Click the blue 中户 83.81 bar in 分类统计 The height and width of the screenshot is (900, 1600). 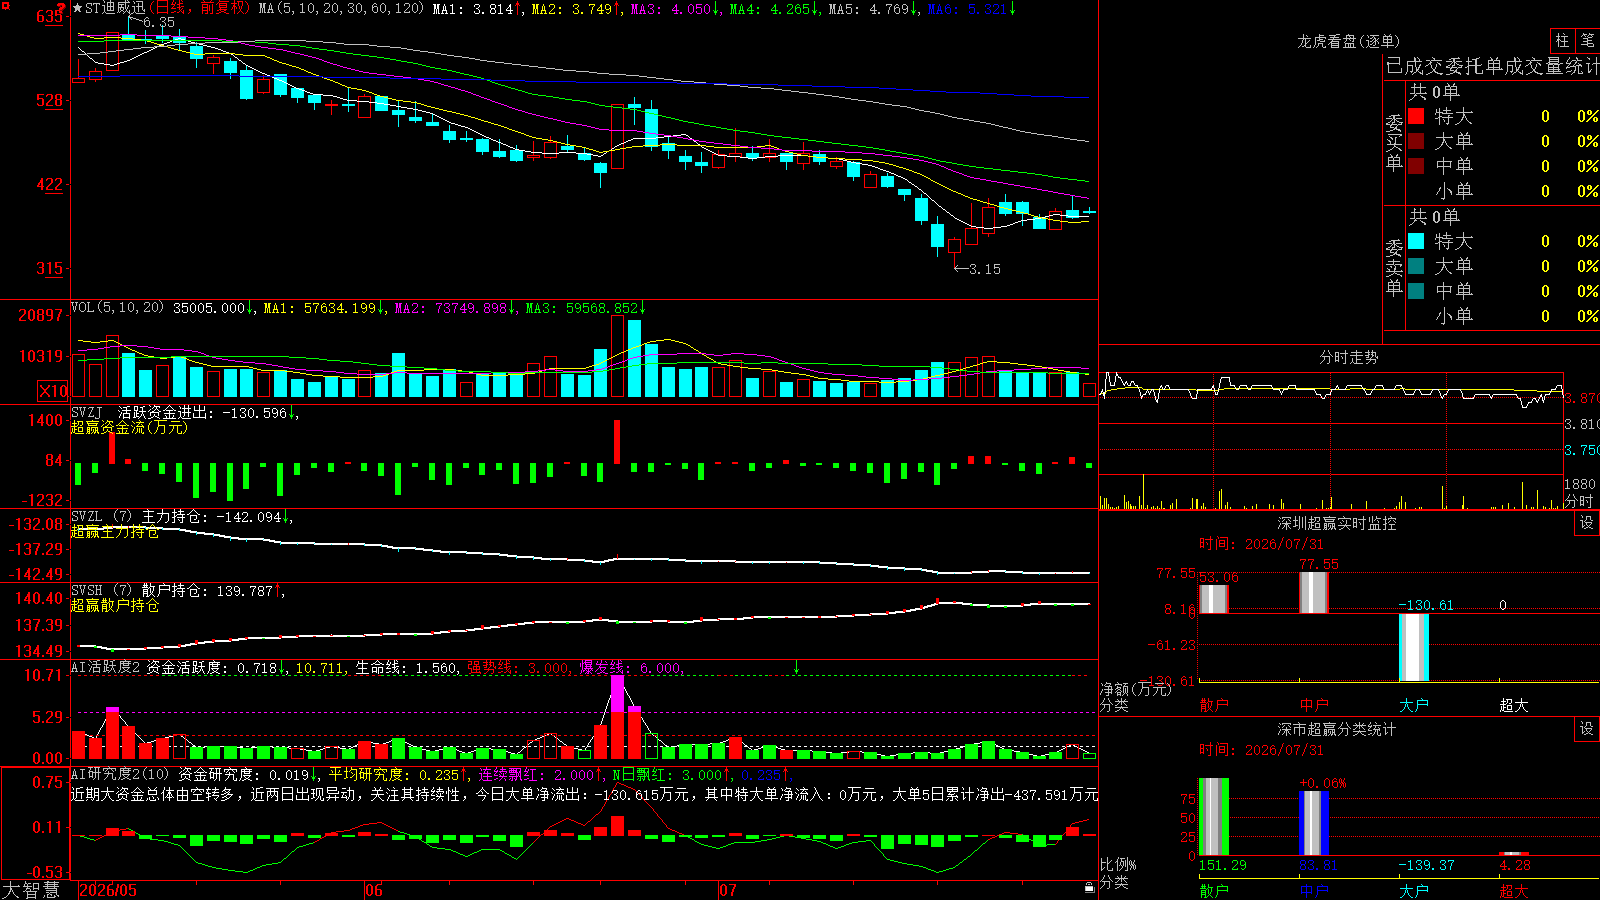point(1314,823)
